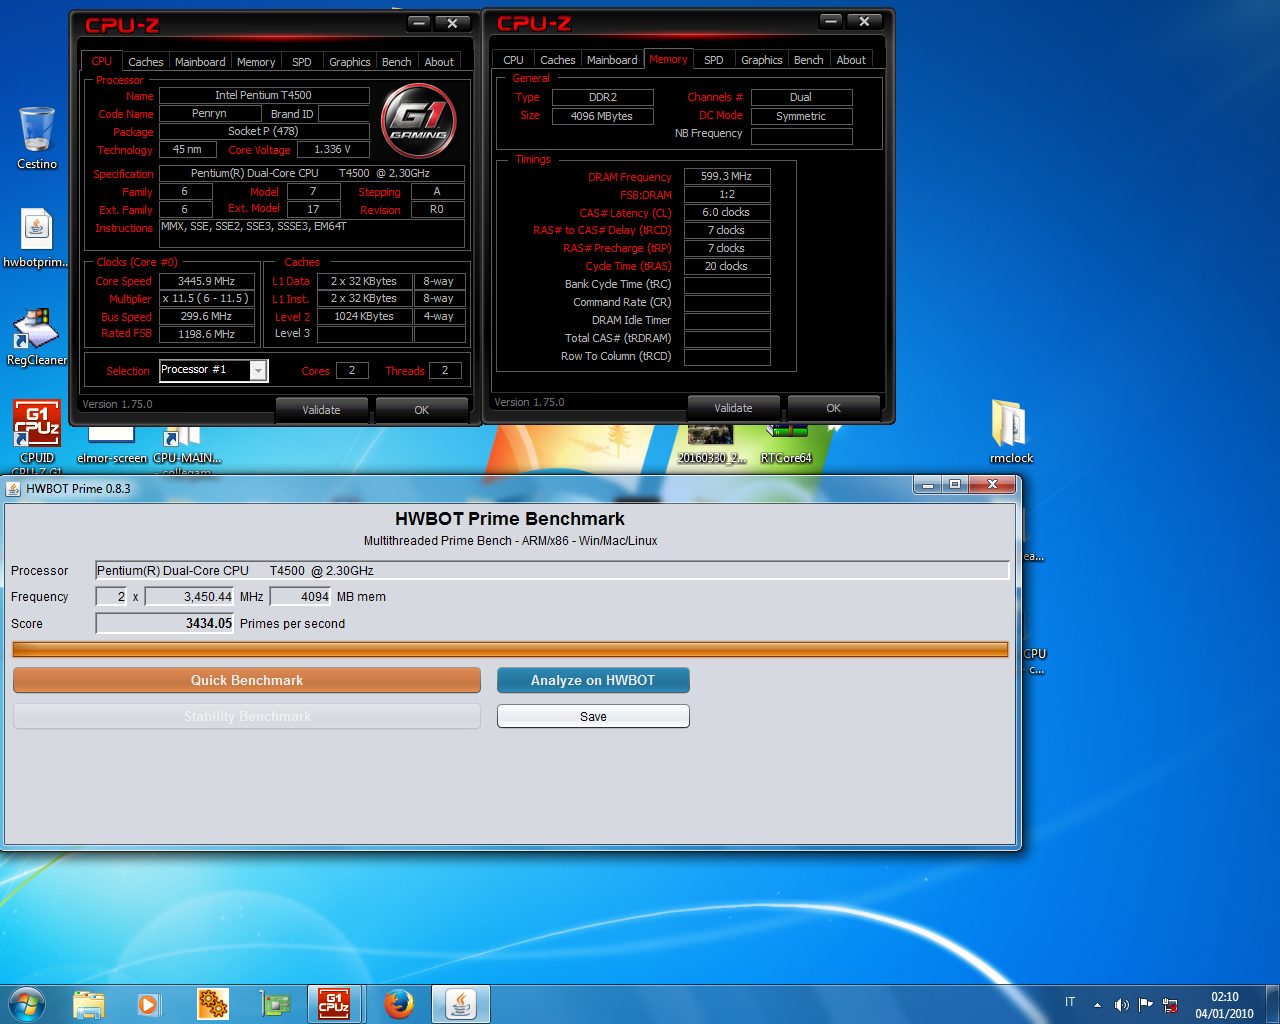Save the HWBOT Prime result
This screenshot has width=1280, height=1024.
coord(593,716)
